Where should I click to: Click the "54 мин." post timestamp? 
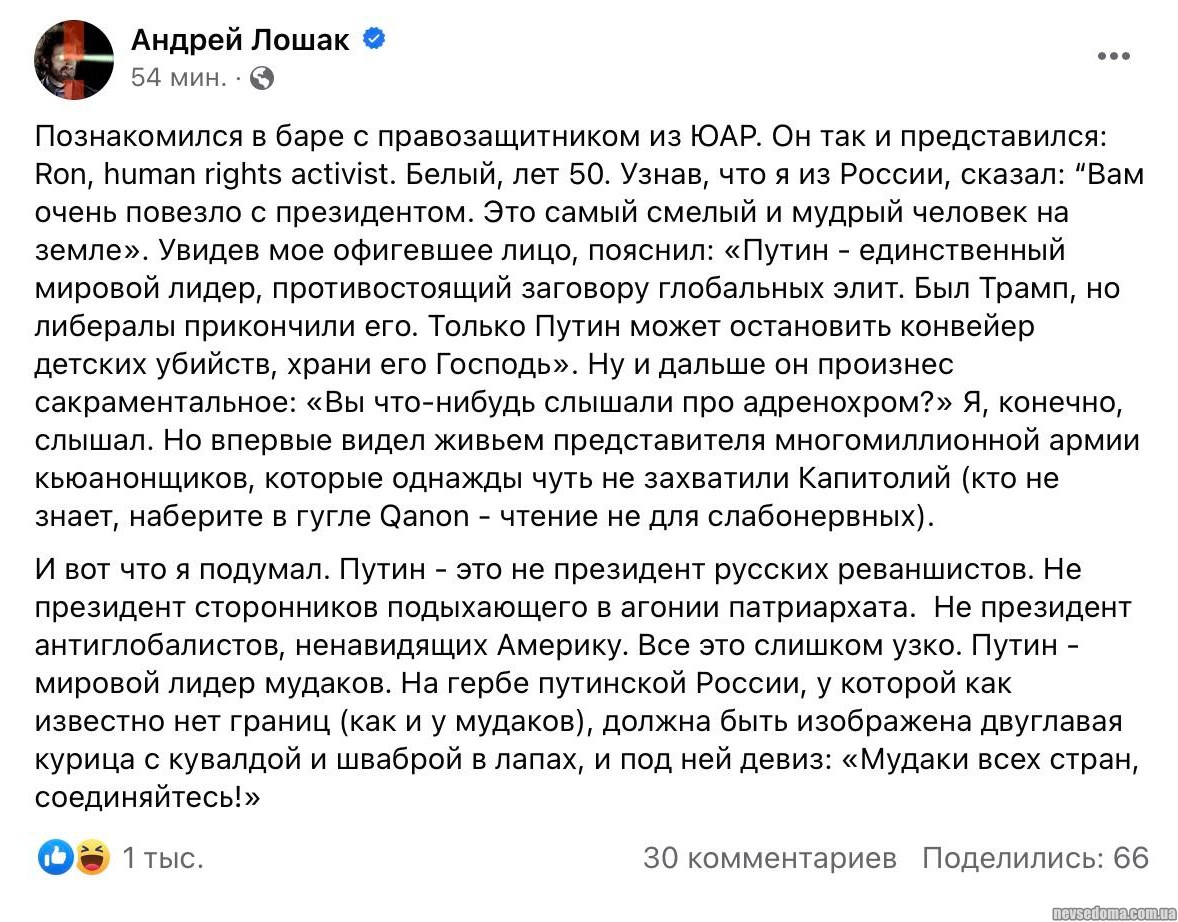(178, 78)
